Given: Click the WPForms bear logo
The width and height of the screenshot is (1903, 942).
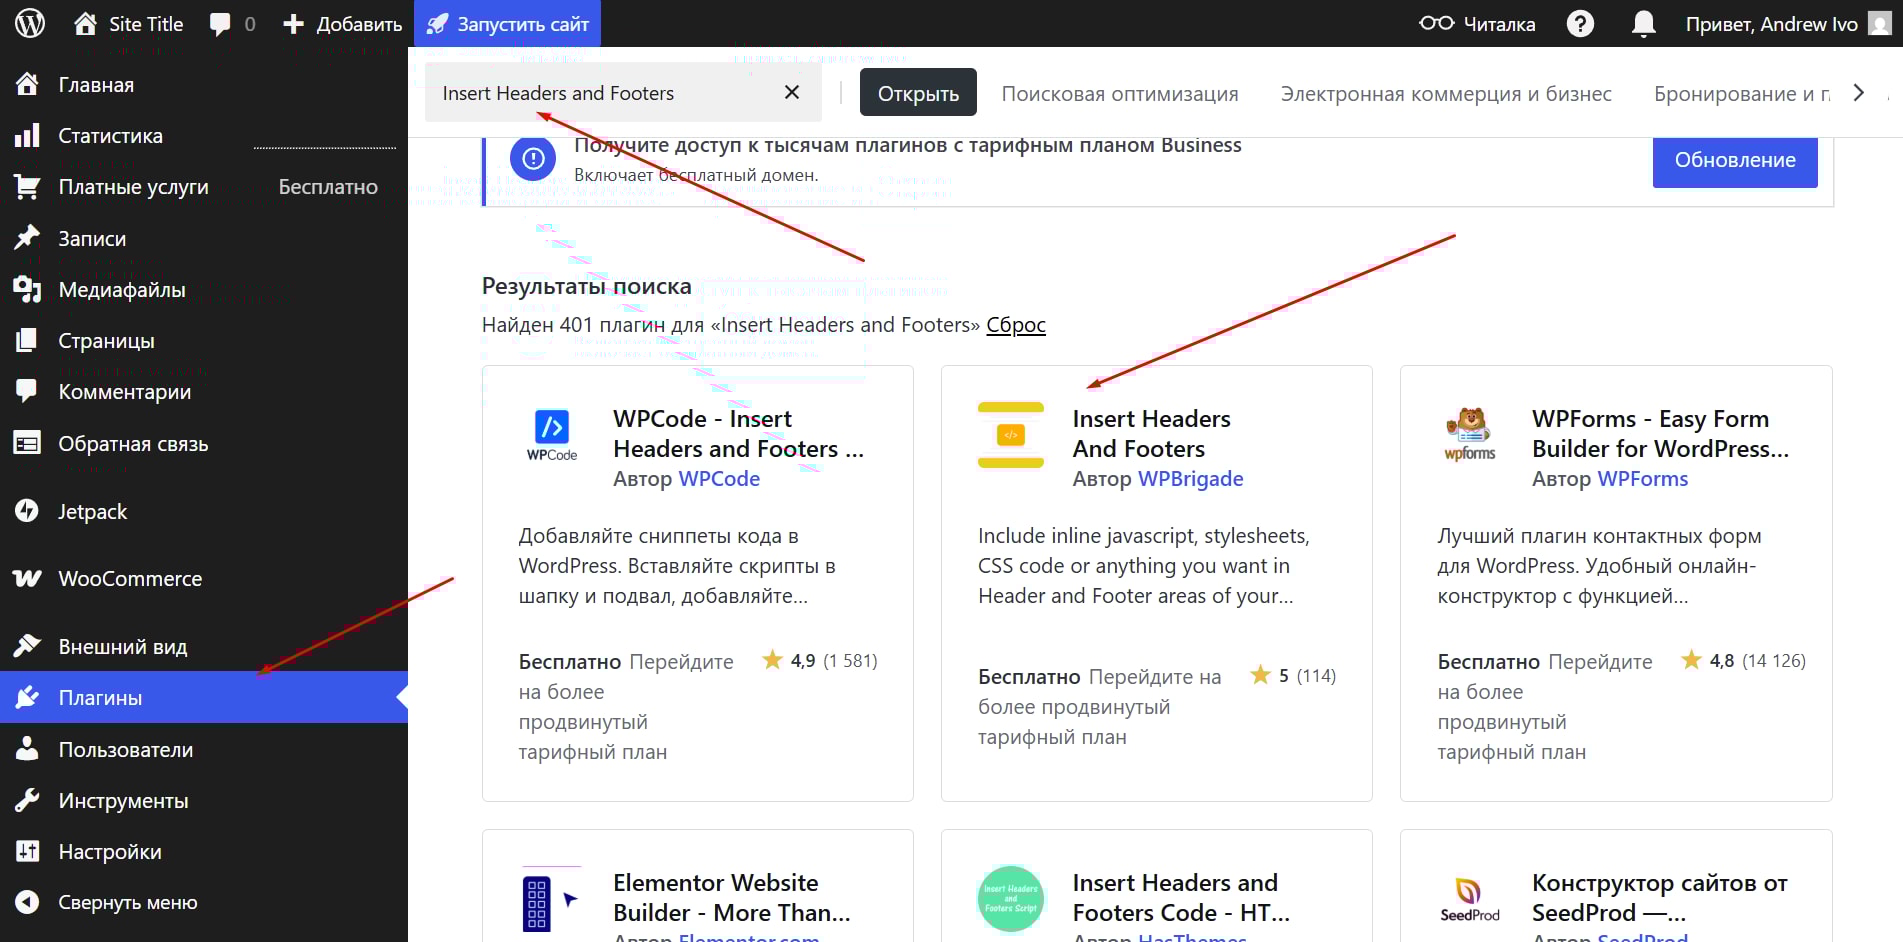Looking at the screenshot, I should coord(1470,434).
